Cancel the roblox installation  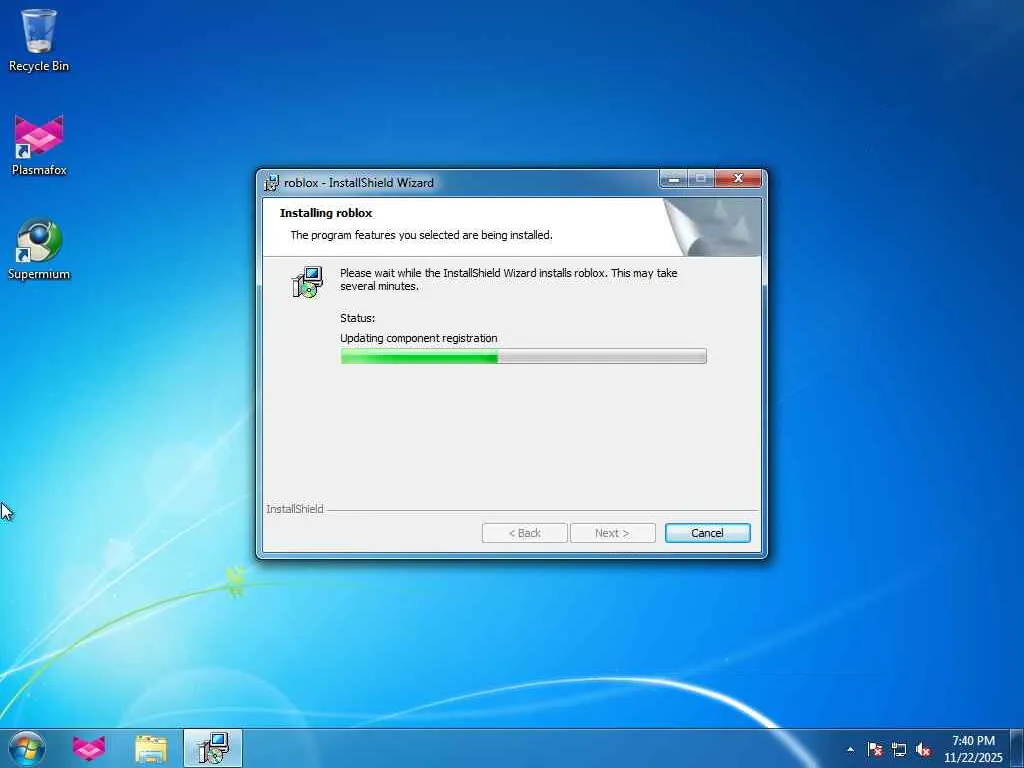click(x=707, y=533)
